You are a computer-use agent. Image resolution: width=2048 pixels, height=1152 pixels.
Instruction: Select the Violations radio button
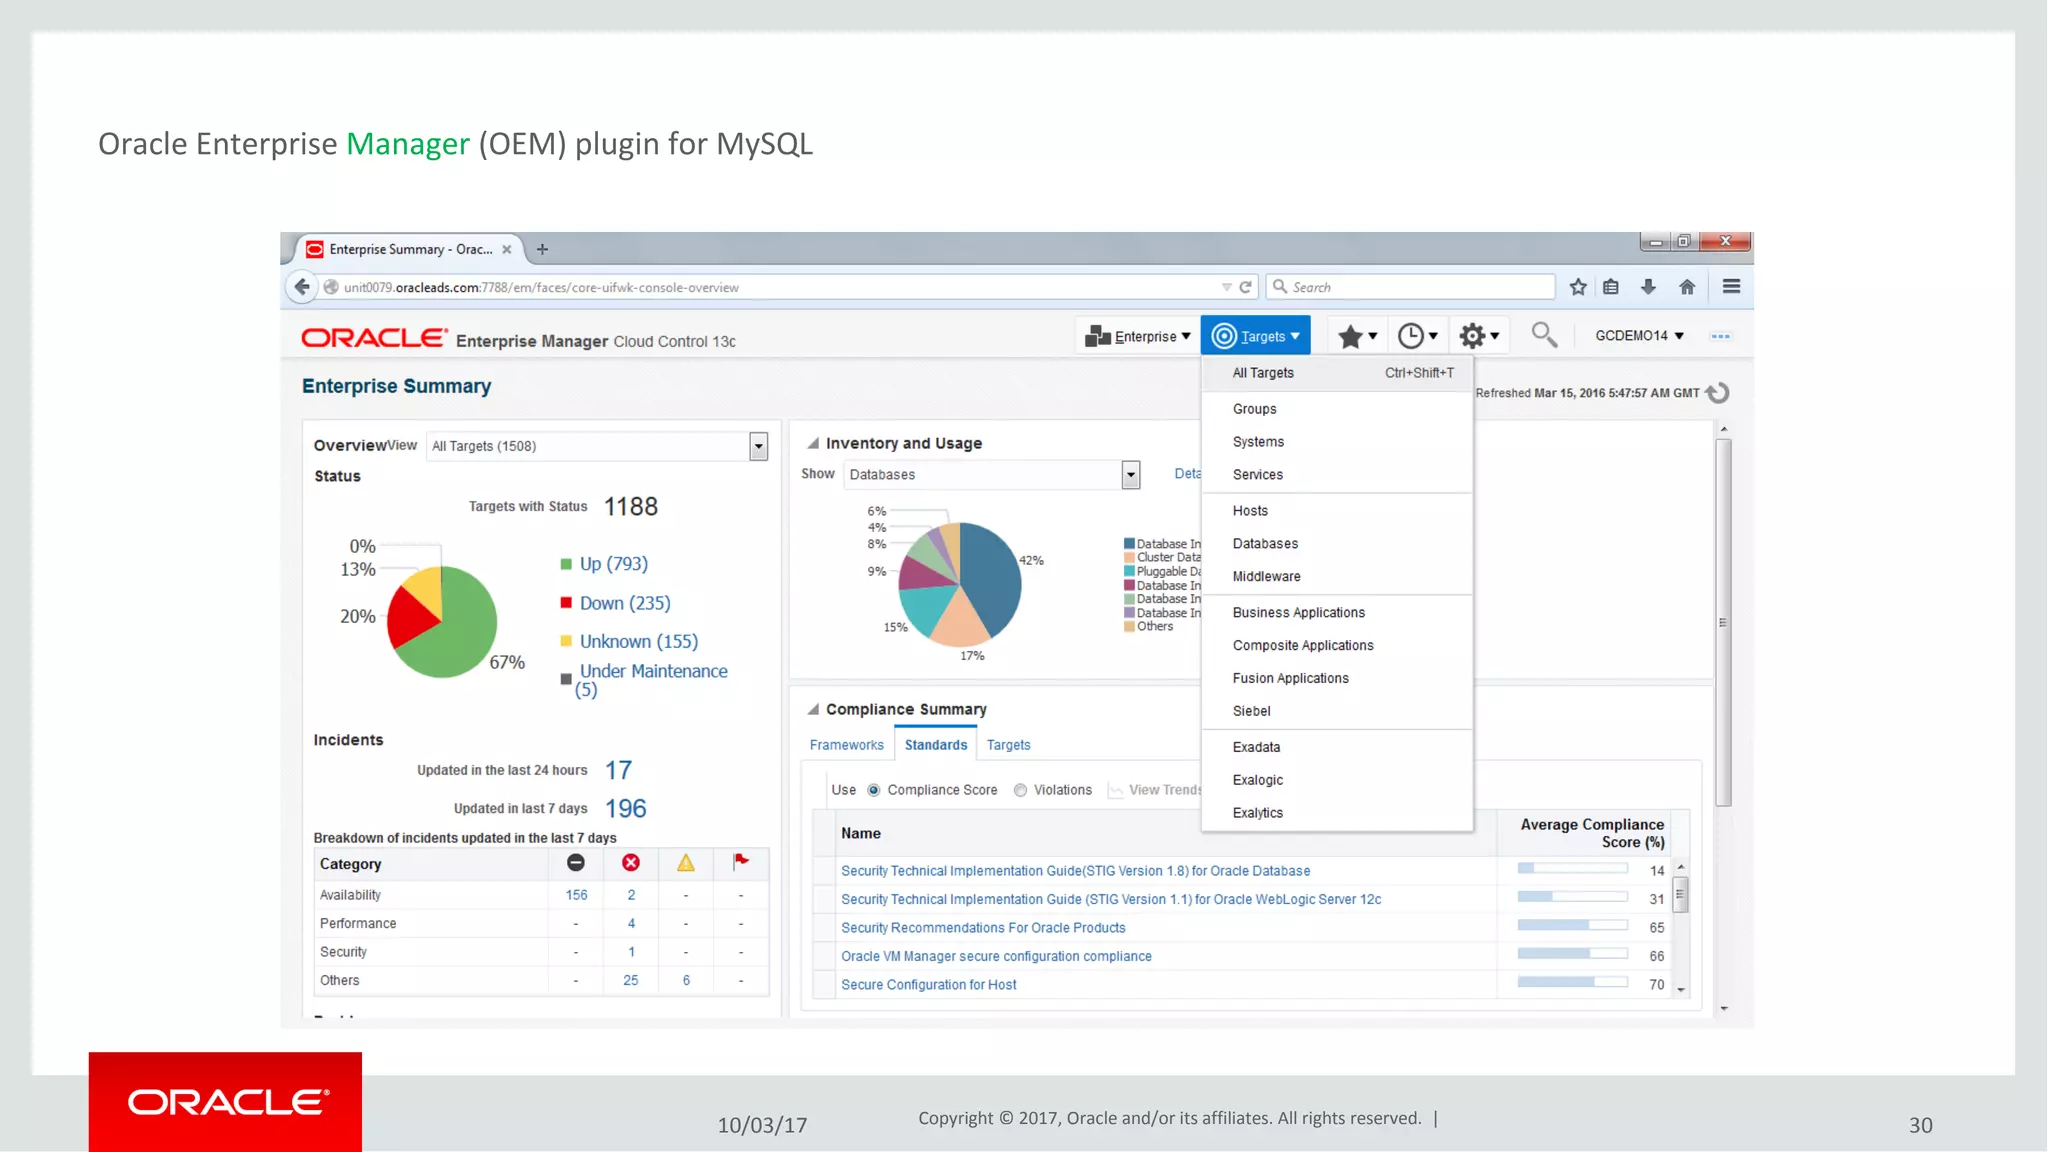1021,790
